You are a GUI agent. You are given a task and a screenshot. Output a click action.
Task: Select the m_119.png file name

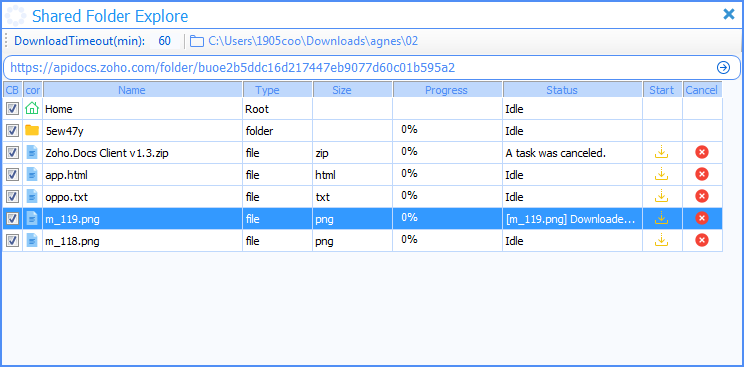72,219
